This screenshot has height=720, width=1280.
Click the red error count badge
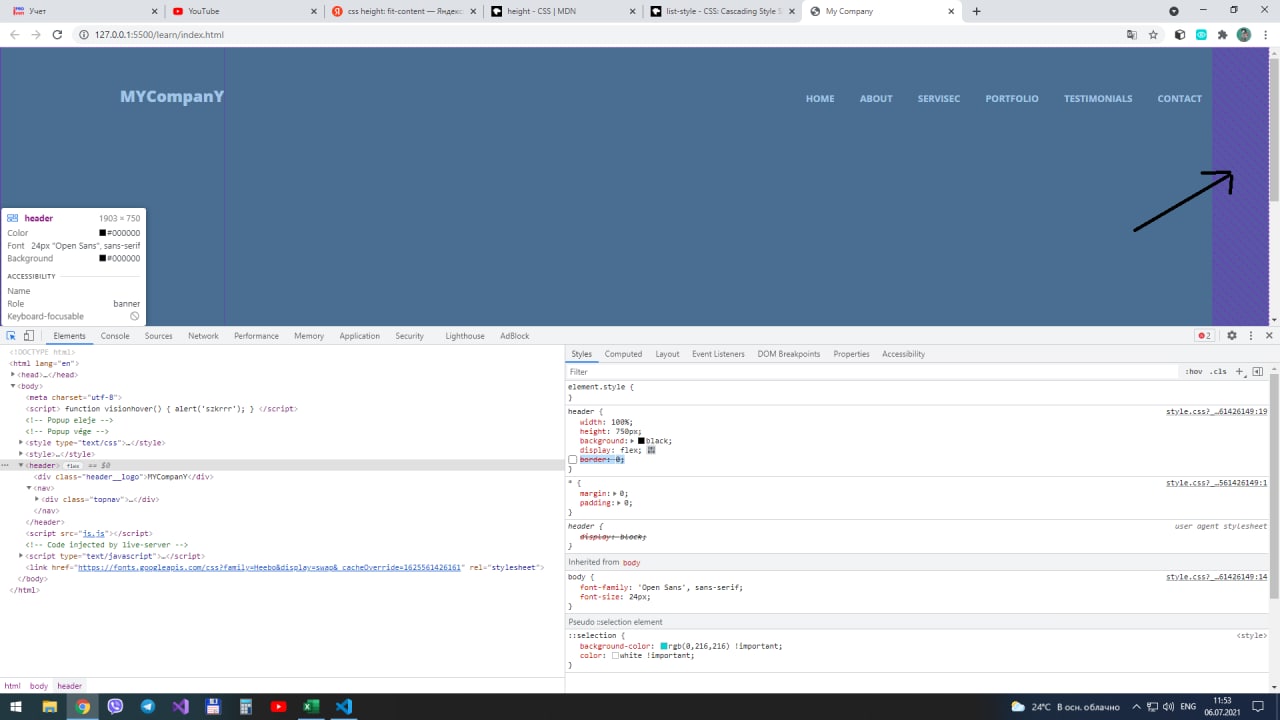pos(1204,336)
